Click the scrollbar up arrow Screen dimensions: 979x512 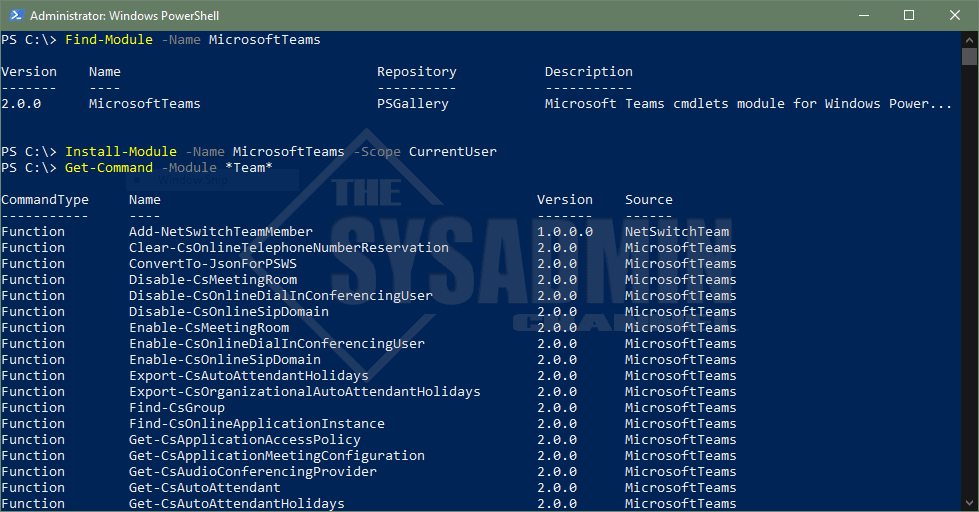[x=969, y=39]
